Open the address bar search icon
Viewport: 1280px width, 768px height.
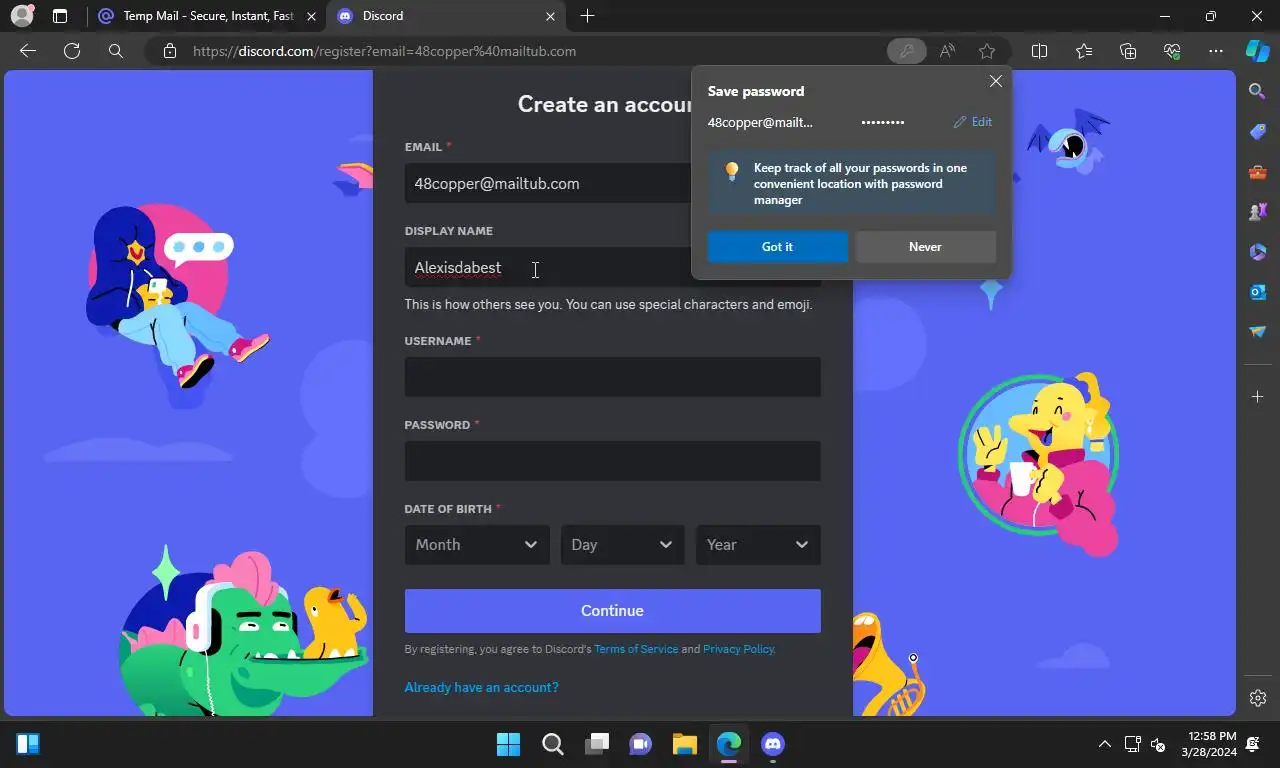click(116, 51)
